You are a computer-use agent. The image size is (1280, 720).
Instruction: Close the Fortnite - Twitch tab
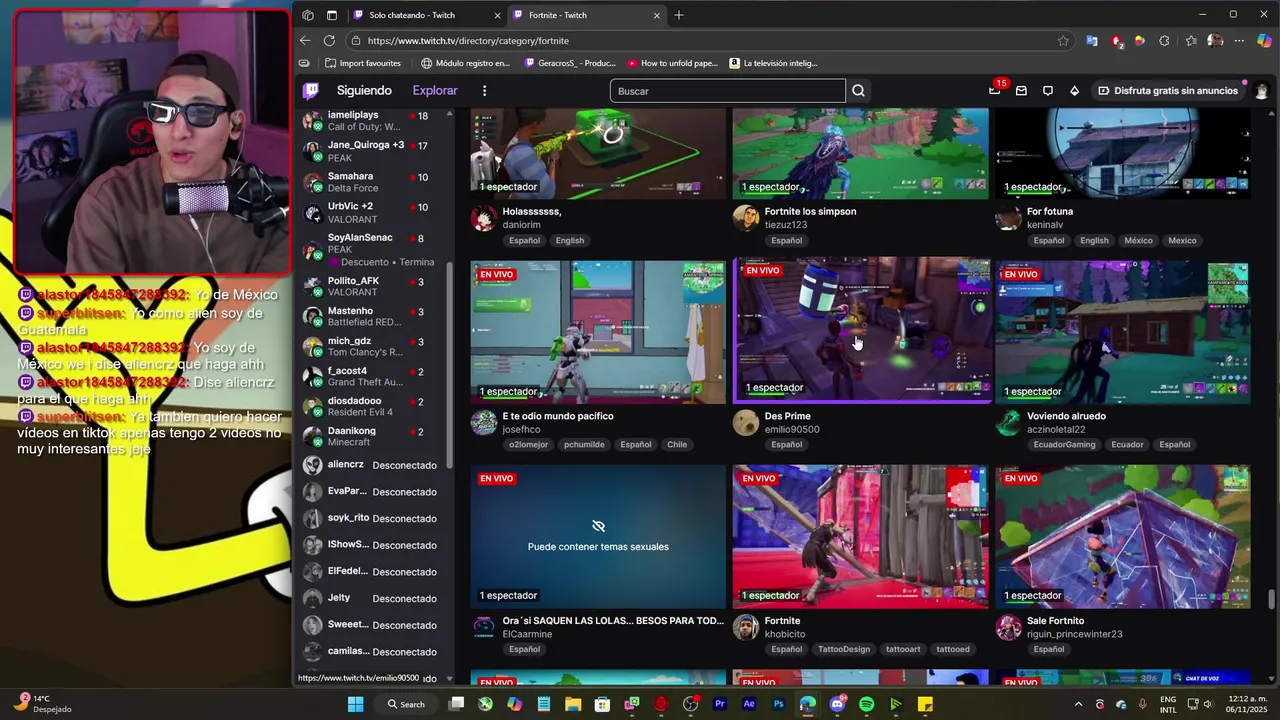click(x=657, y=15)
